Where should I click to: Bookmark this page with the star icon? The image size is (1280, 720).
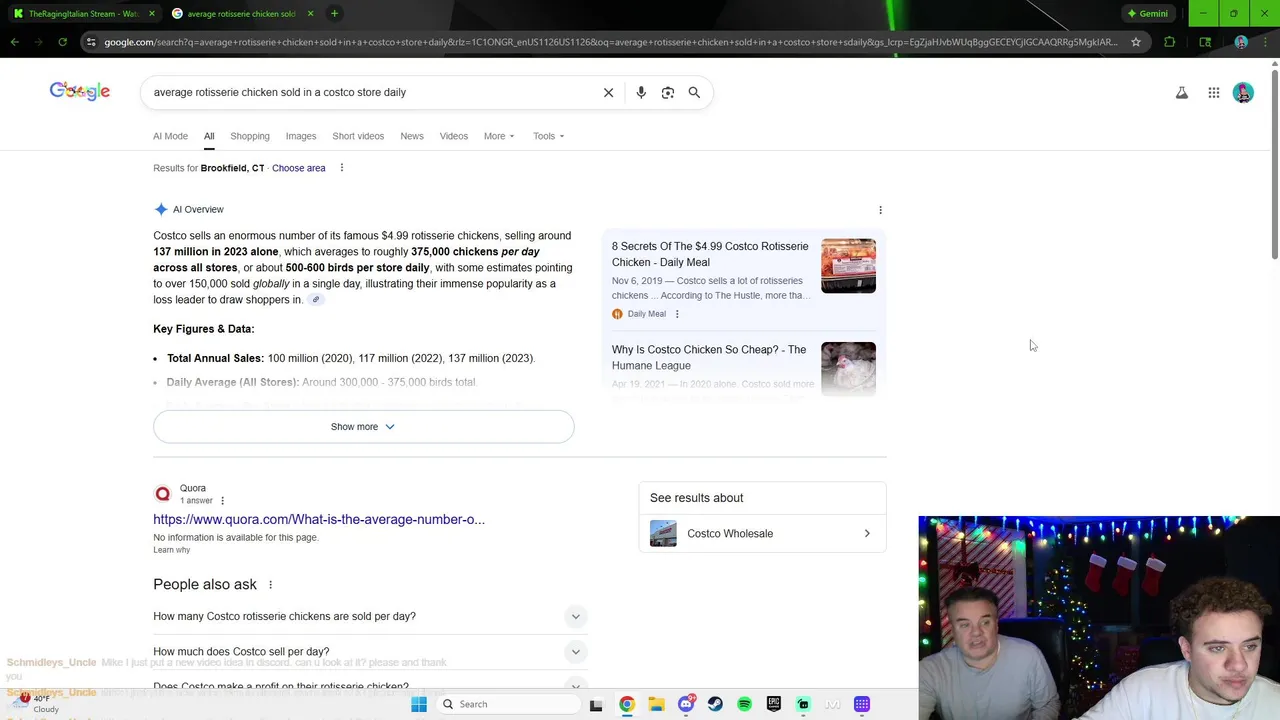pos(1136,42)
